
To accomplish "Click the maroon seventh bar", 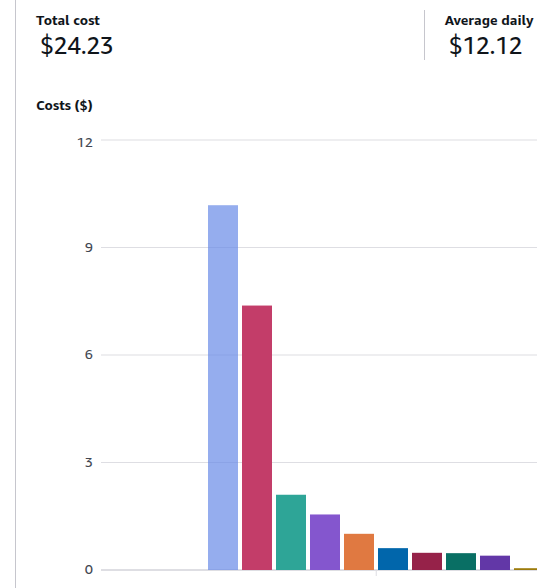I will (x=427, y=561).
